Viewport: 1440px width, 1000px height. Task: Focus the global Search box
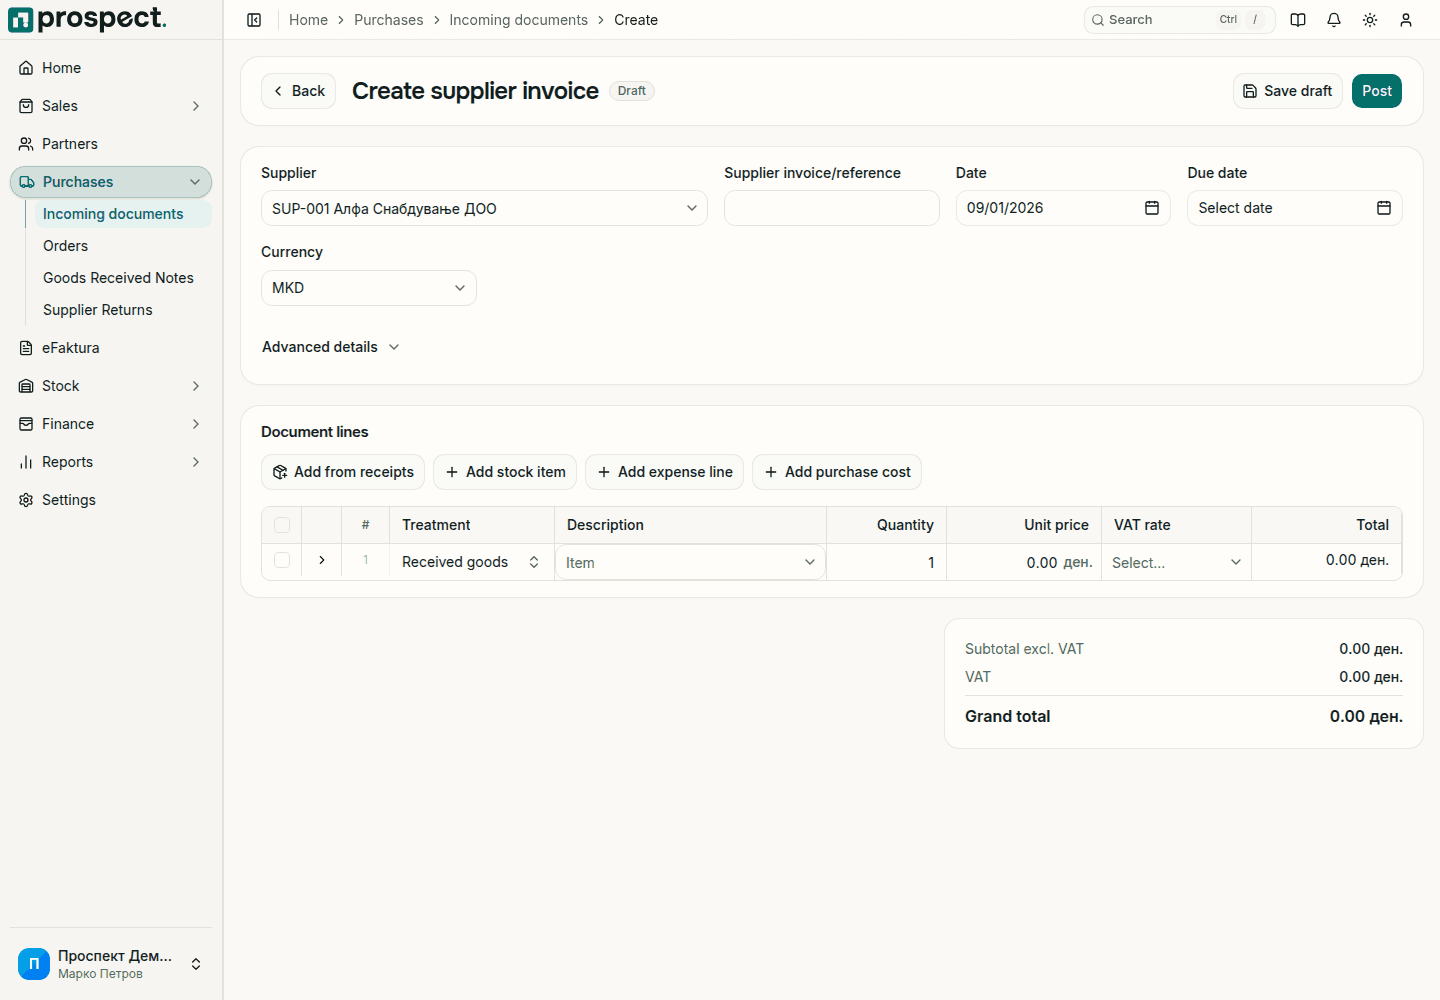(1180, 20)
